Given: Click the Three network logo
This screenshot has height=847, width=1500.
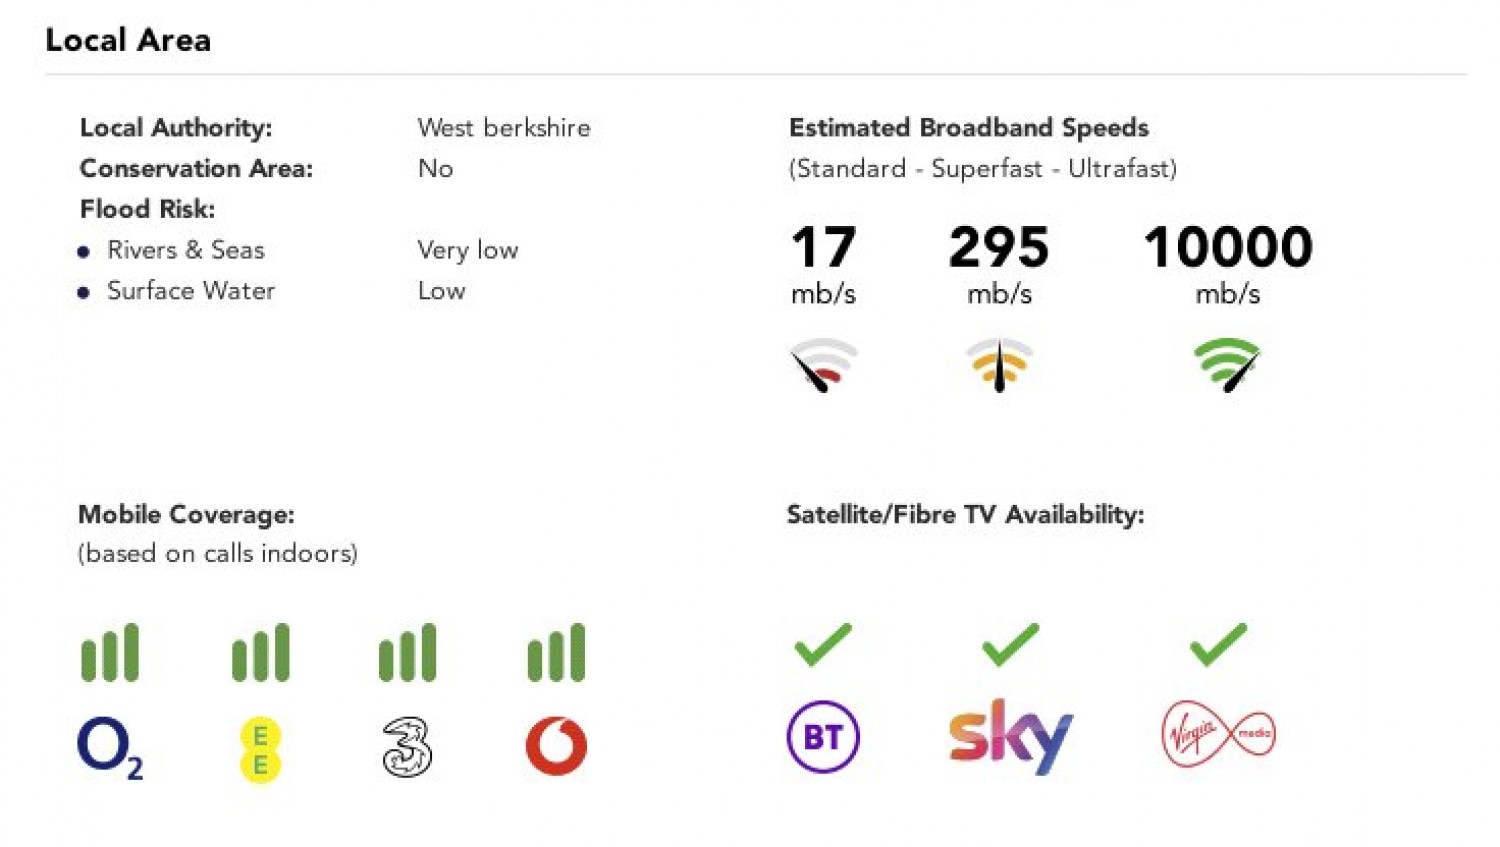Looking at the screenshot, I should (x=407, y=747).
